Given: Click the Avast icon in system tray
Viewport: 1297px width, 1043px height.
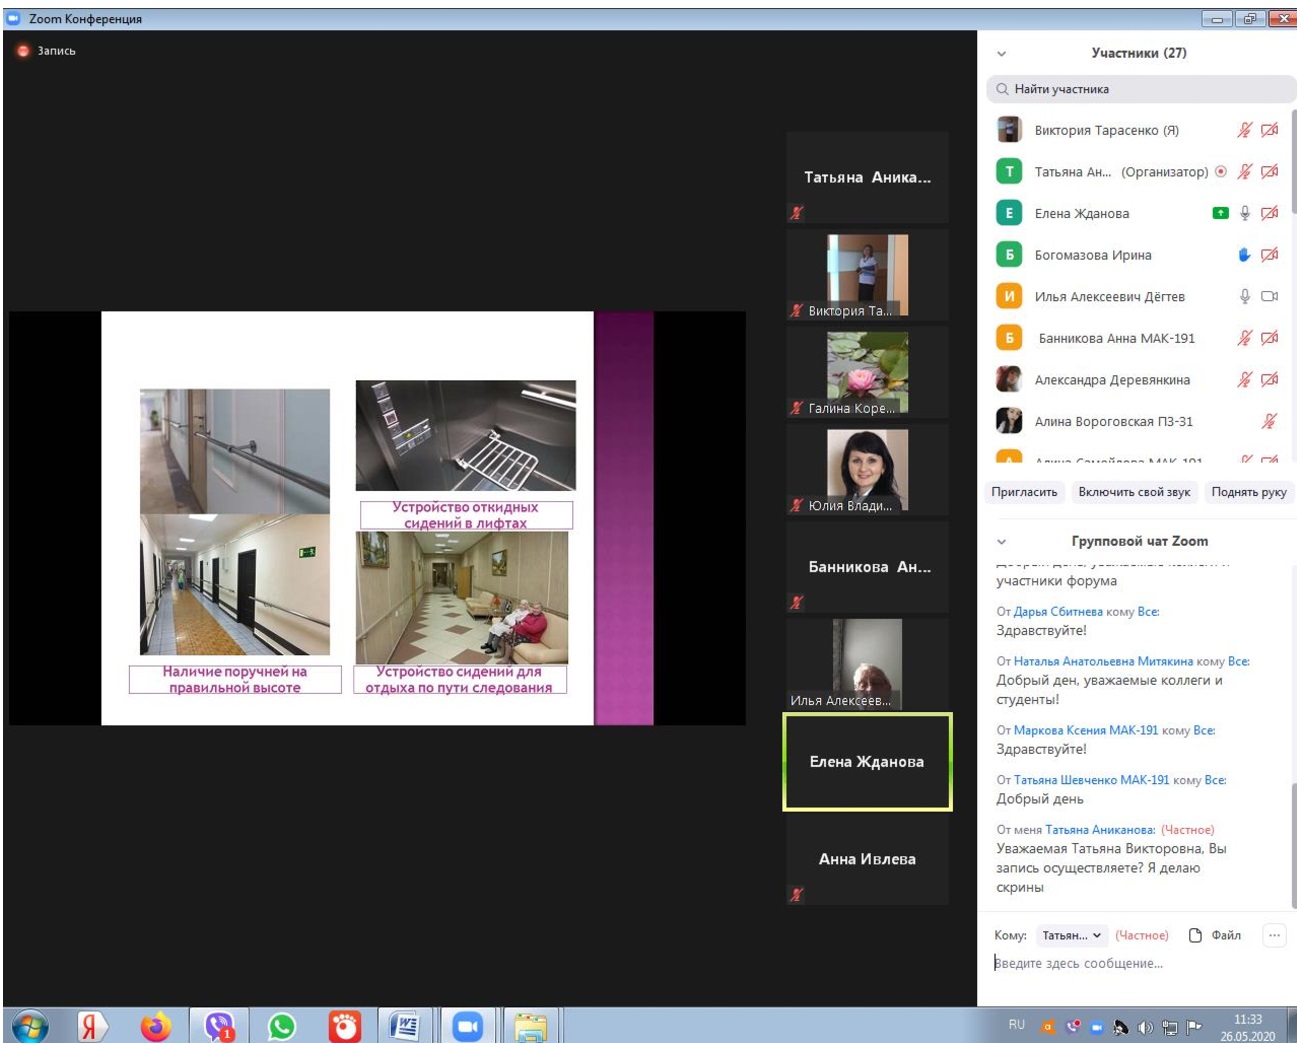Looking at the screenshot, I should pyautogui.click(x=1048, y=1027).
